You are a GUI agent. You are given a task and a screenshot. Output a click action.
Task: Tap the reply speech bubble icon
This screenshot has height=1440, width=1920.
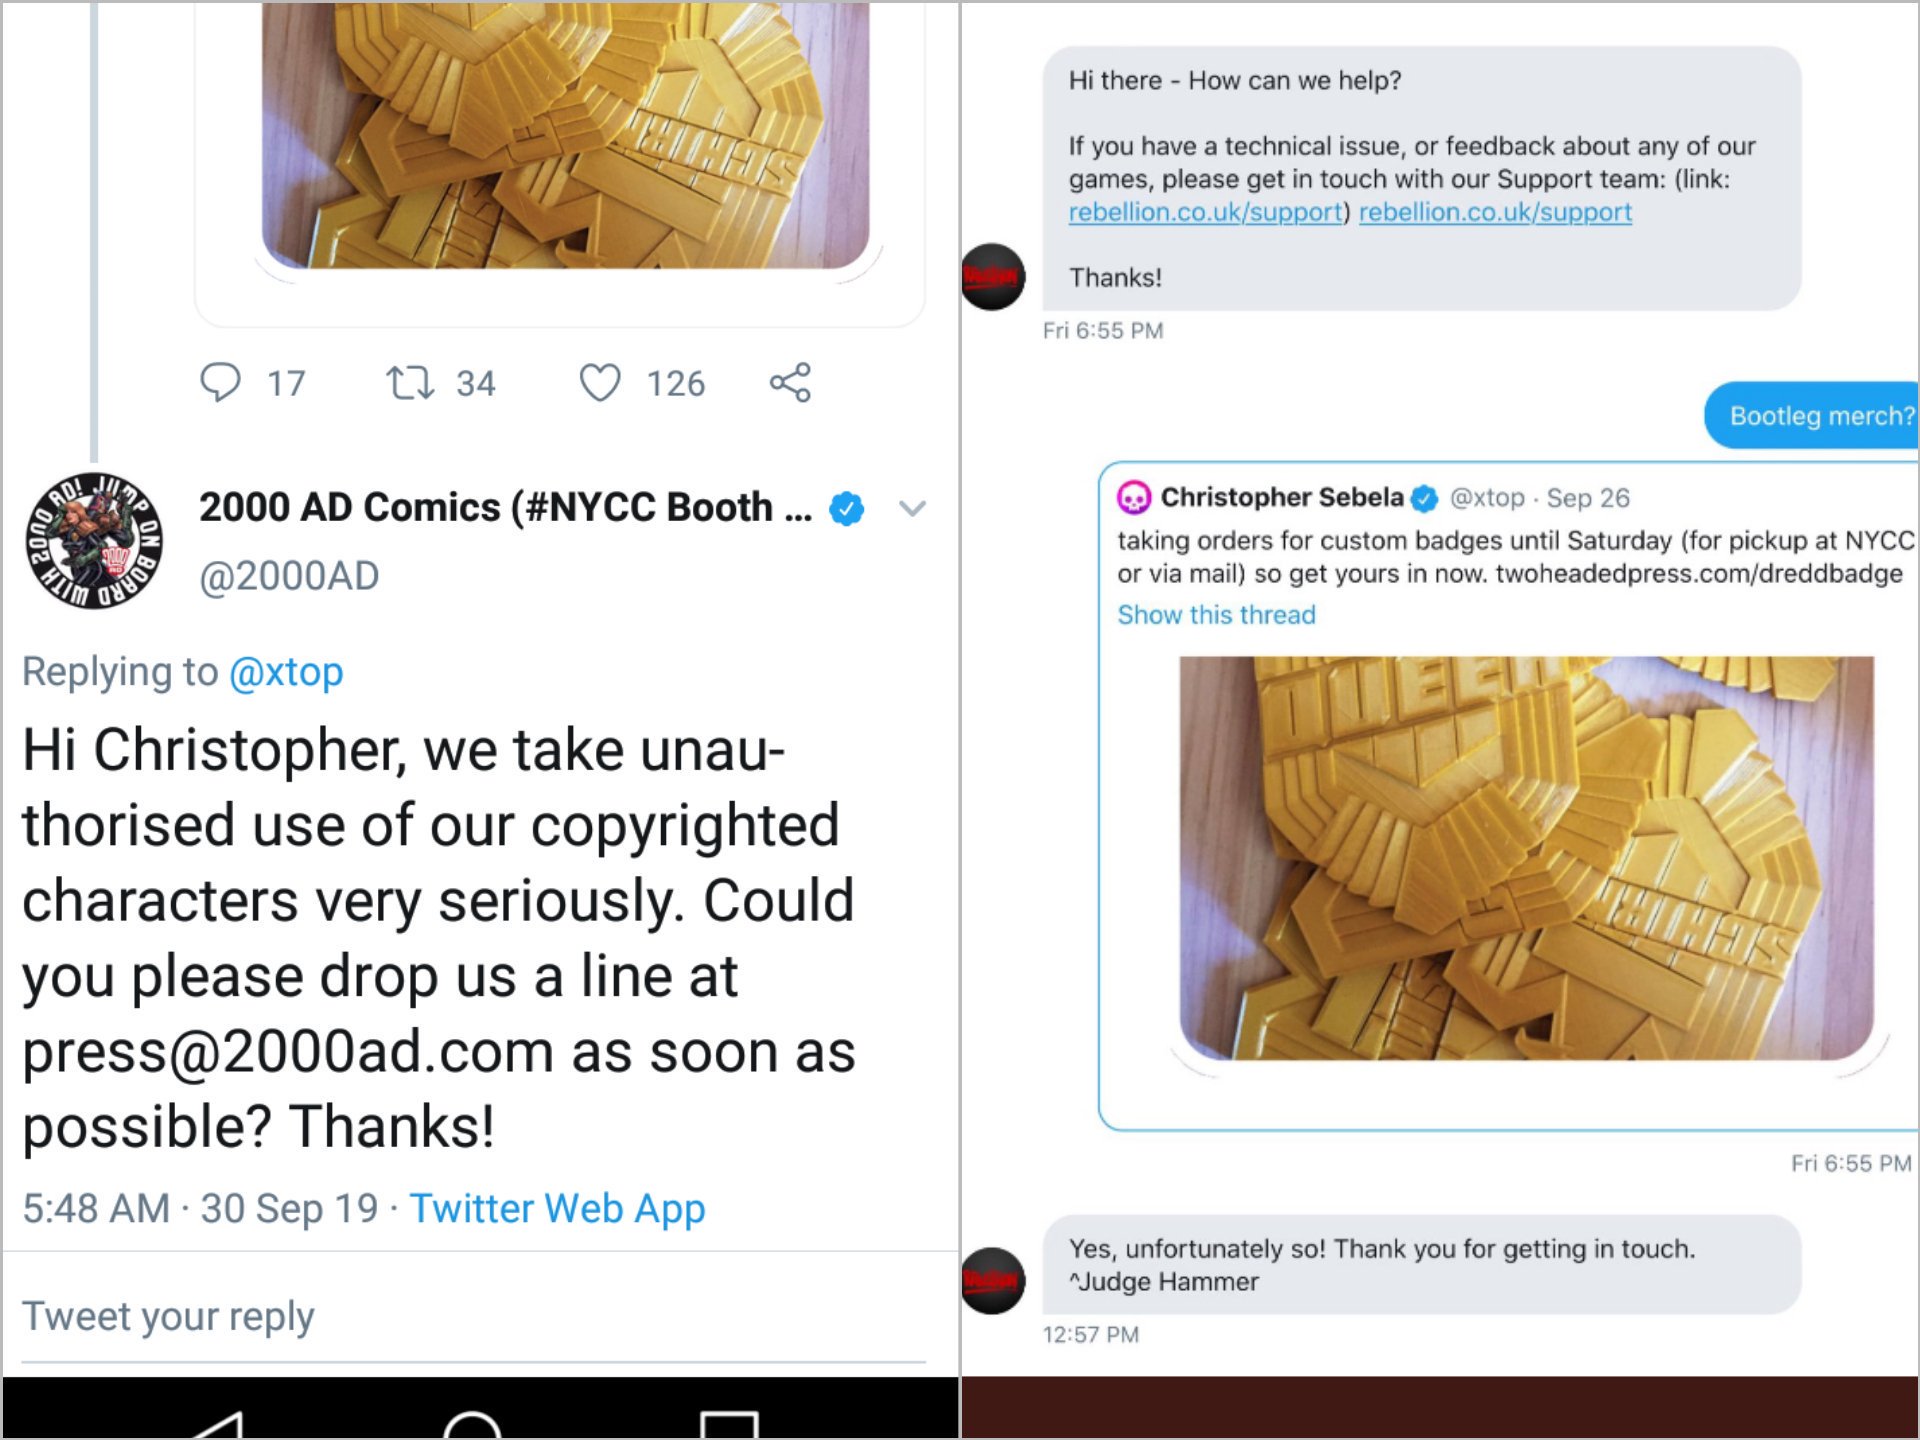click(x=220, y=382)
